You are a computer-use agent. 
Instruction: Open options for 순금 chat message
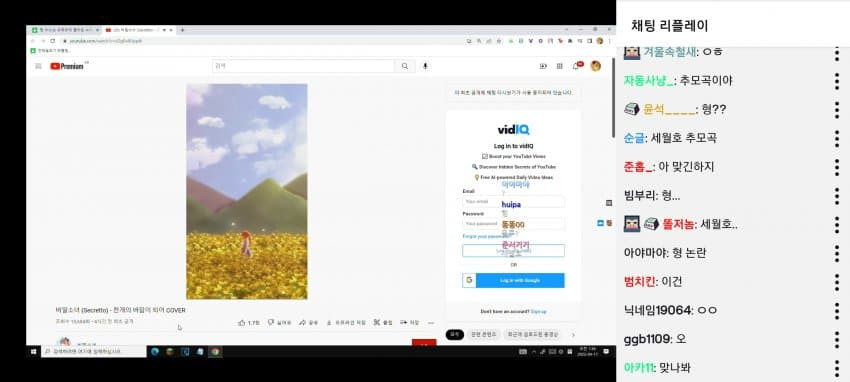pyautogui.click(x=836, y=138)
